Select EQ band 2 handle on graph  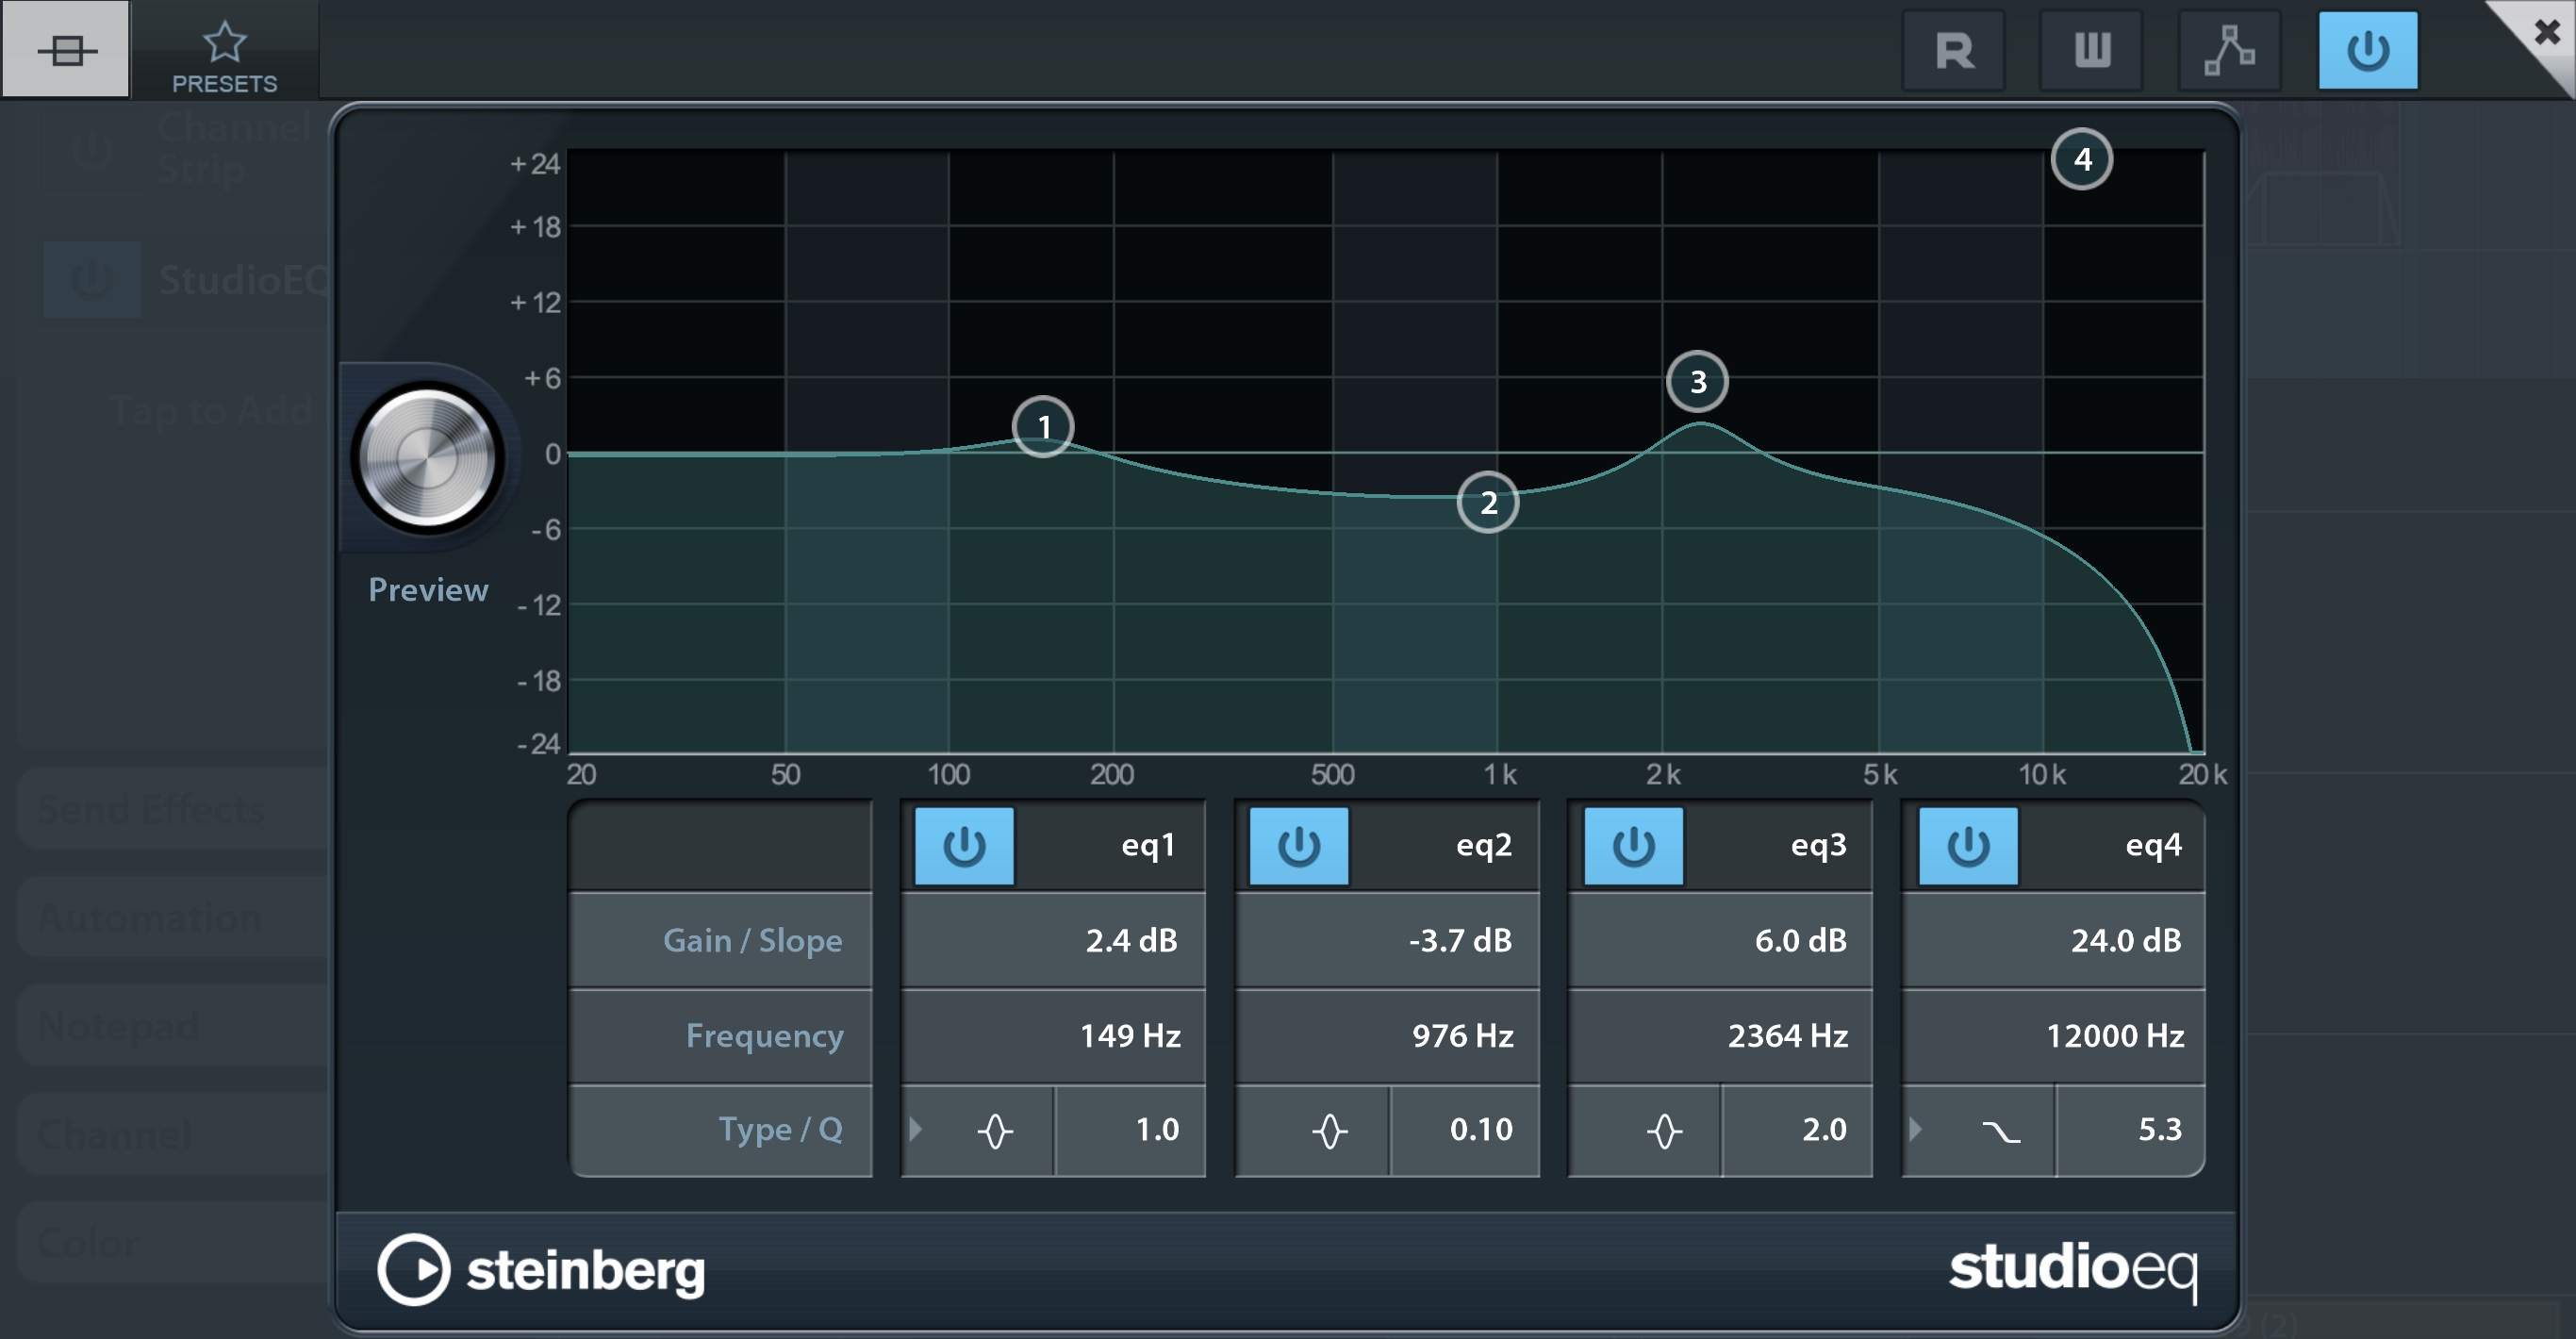click(x=1488, y=502)
